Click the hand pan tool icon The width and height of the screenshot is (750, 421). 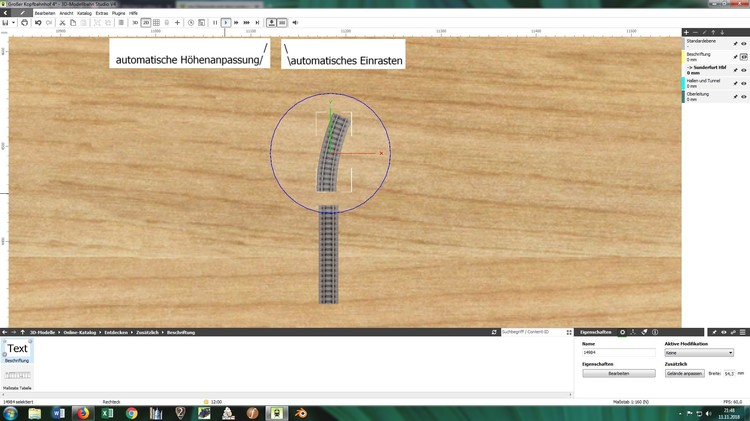coord(25,21)
